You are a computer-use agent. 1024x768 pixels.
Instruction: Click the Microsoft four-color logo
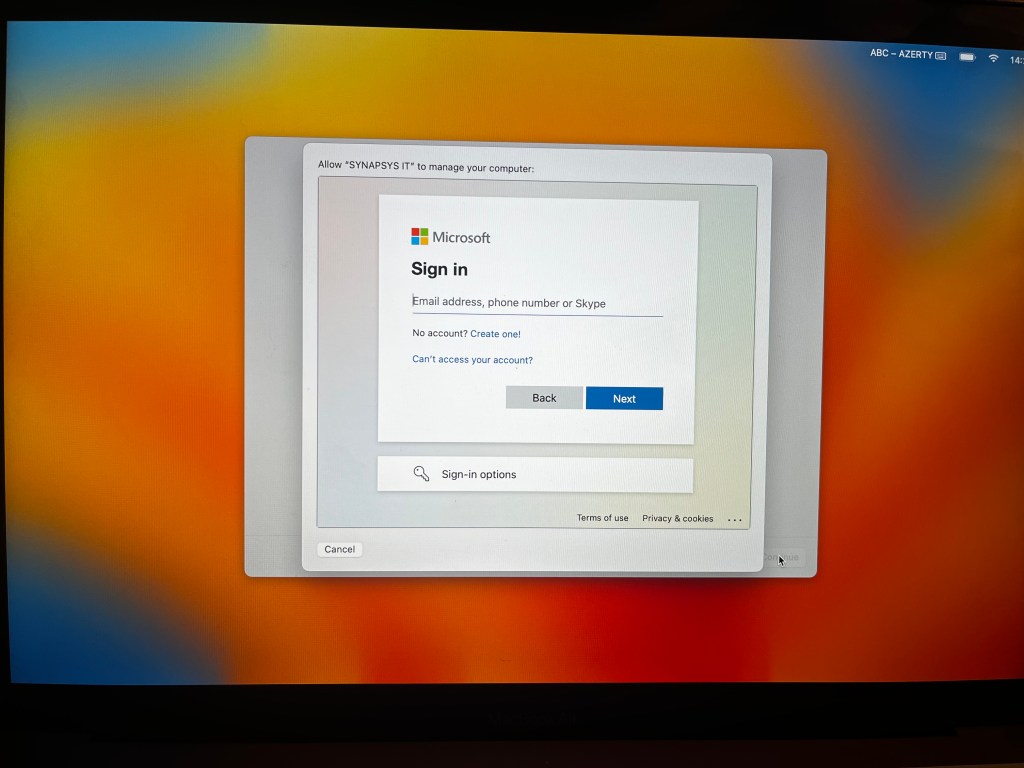(x=419, y=237)
